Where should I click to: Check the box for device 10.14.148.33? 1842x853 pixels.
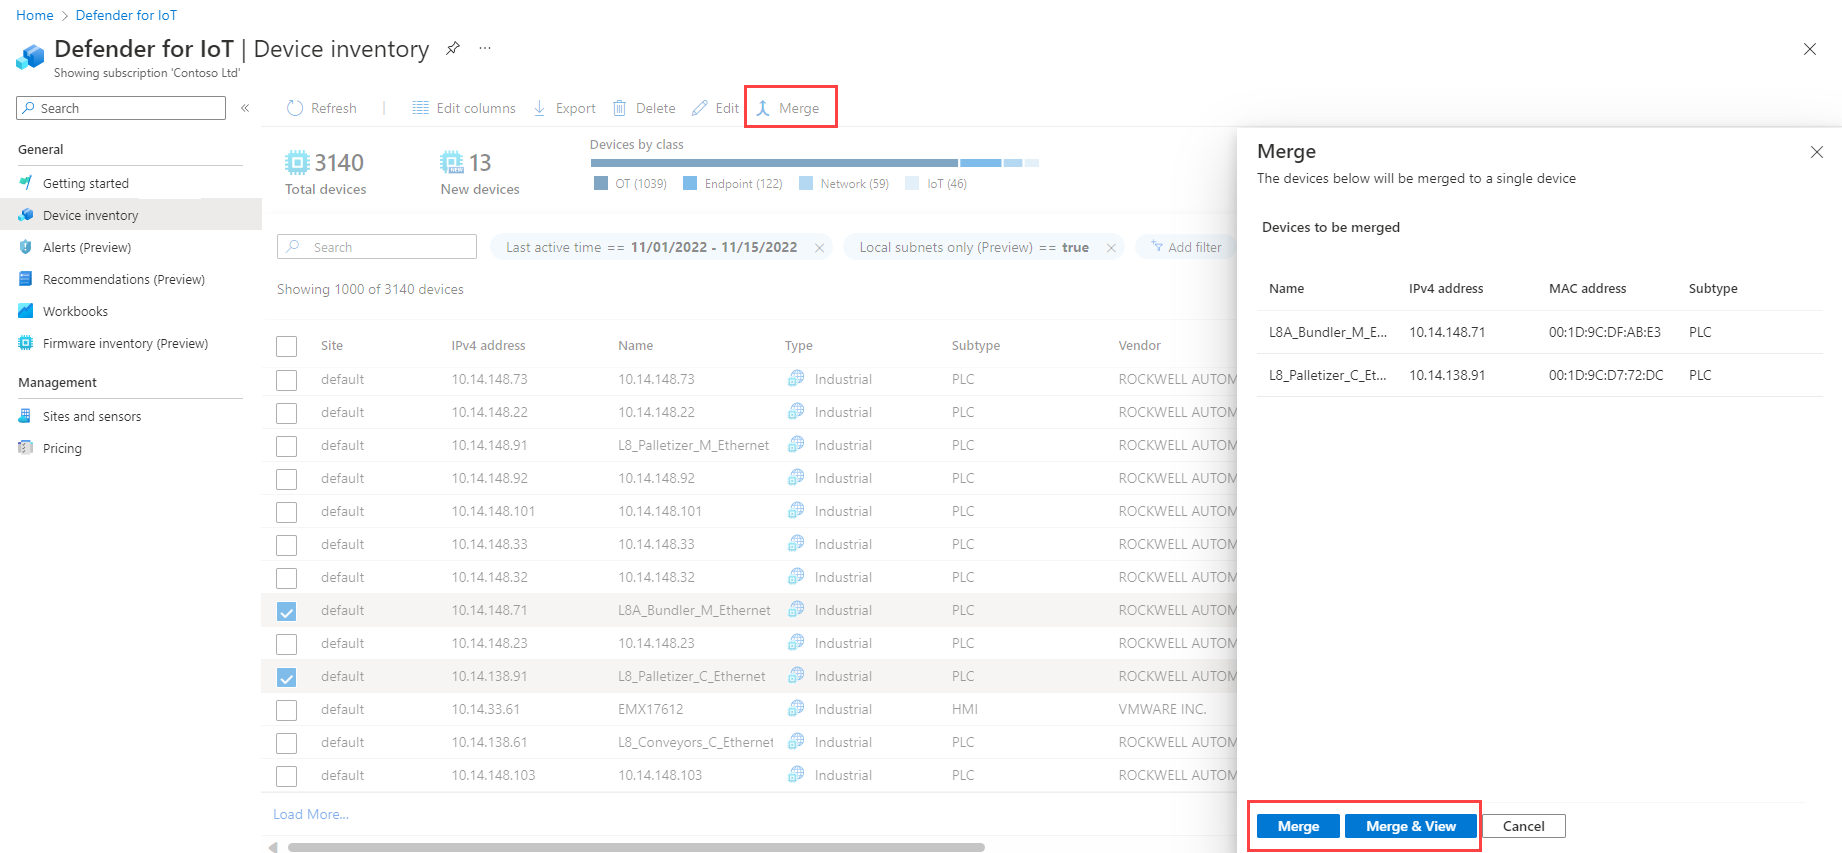[x=287, y=545]
